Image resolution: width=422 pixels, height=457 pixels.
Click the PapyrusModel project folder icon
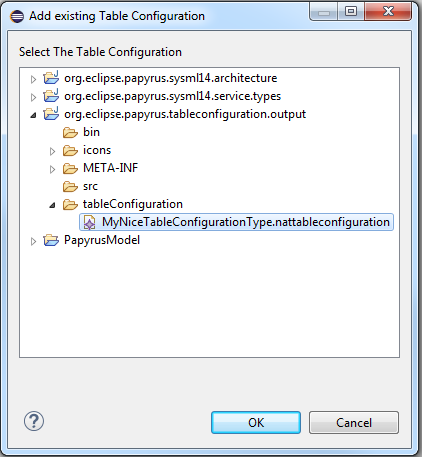coord(51,240)
